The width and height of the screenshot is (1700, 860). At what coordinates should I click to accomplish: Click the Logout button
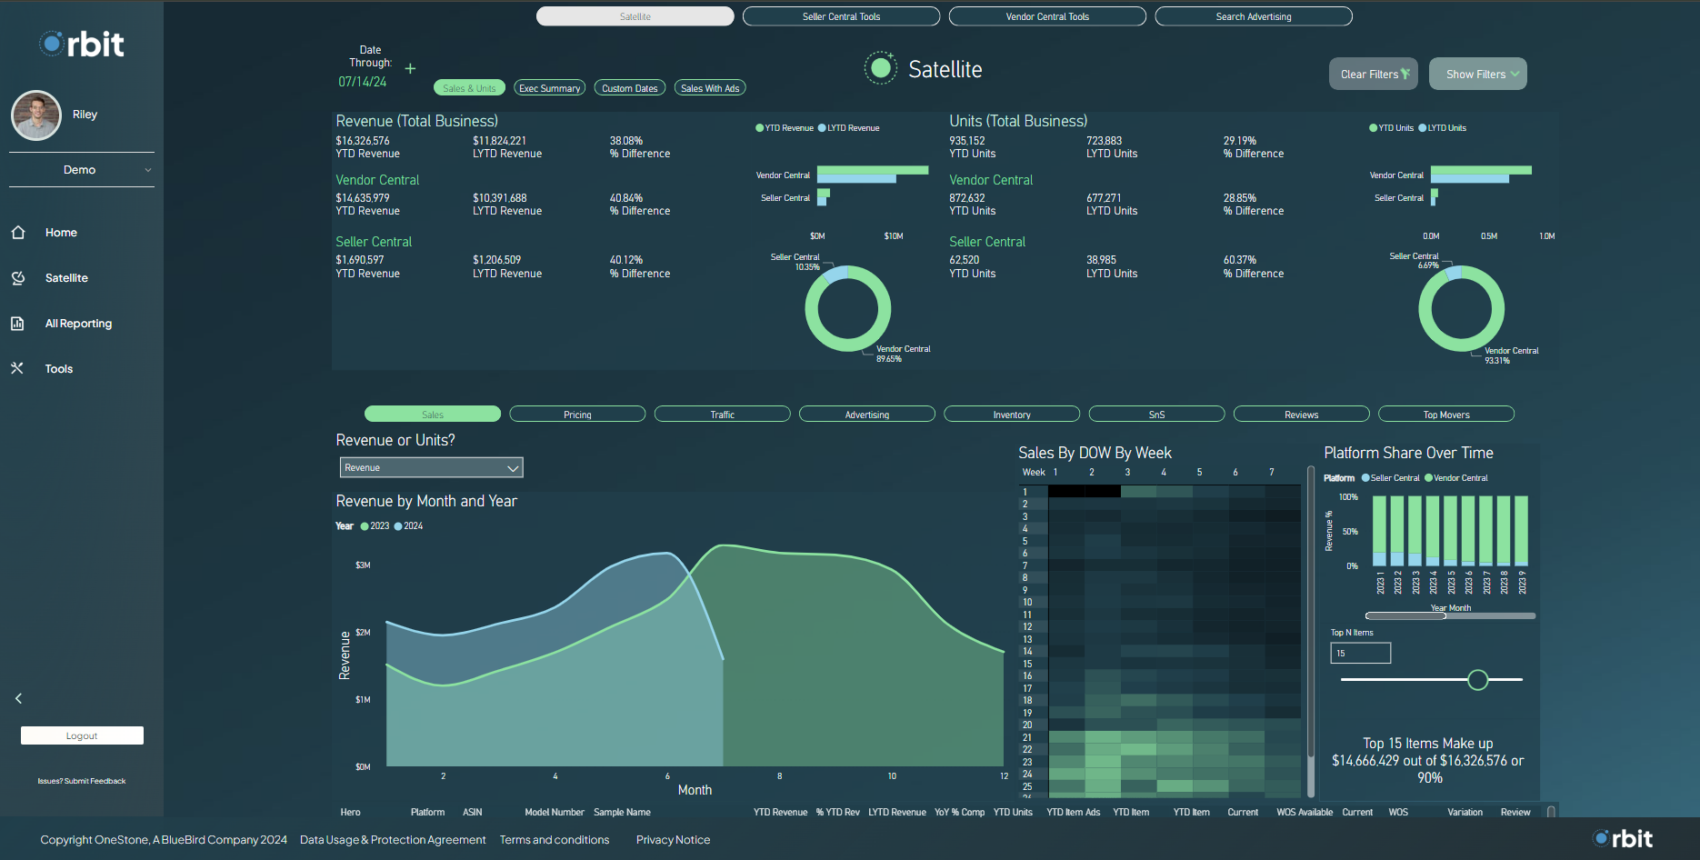82,735
